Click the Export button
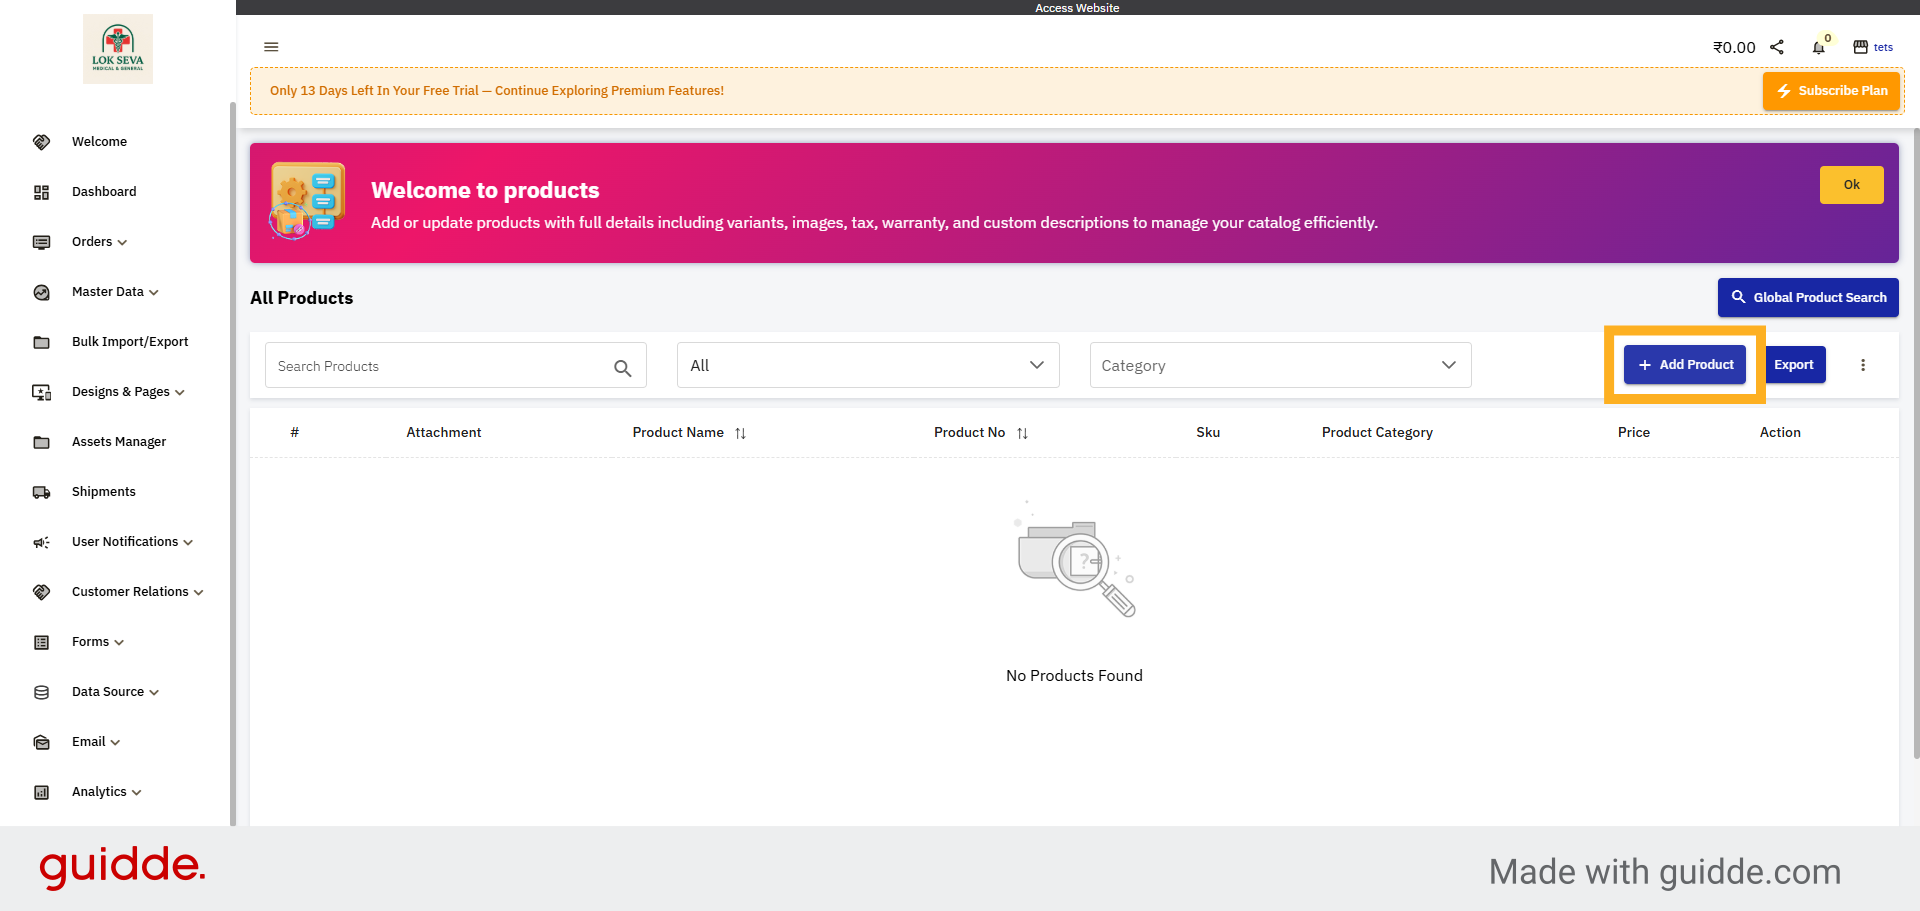 coord(1794,365)
